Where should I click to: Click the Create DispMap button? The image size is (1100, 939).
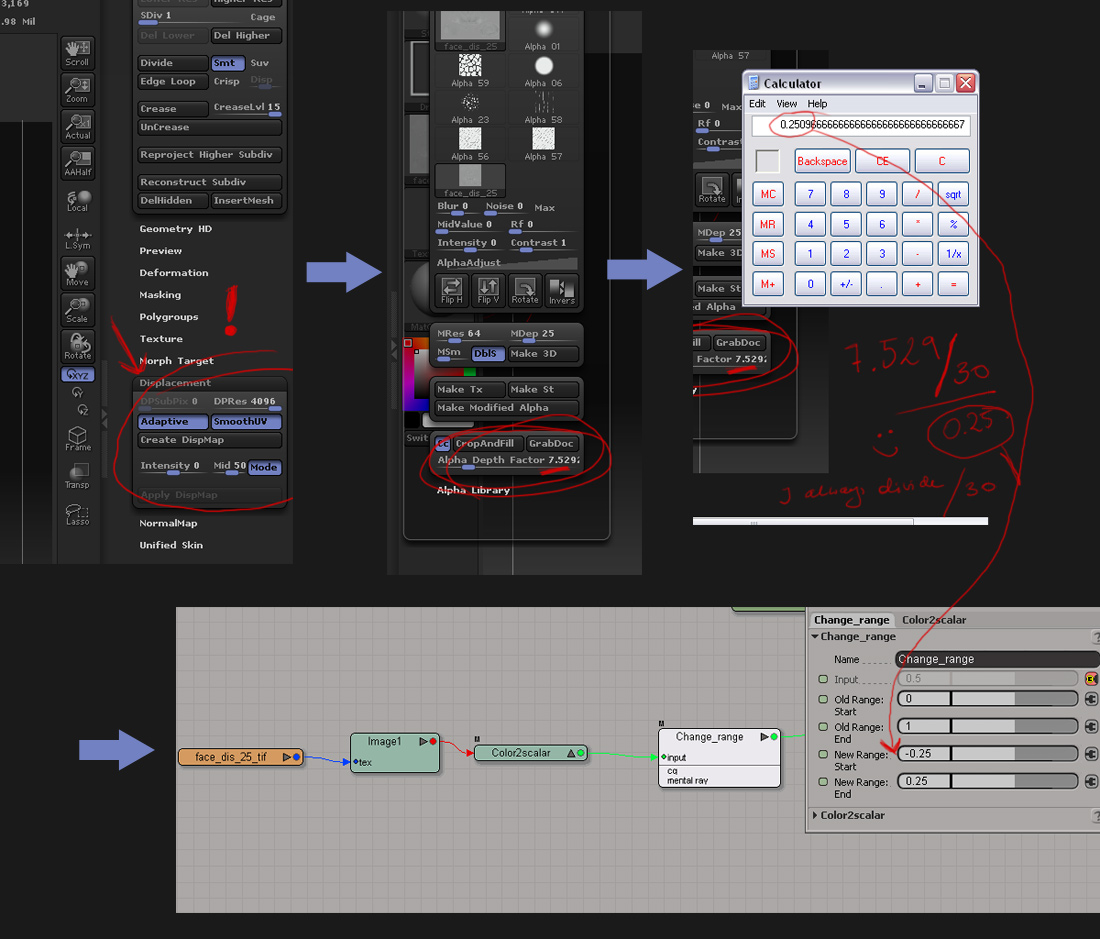(210, 440)
